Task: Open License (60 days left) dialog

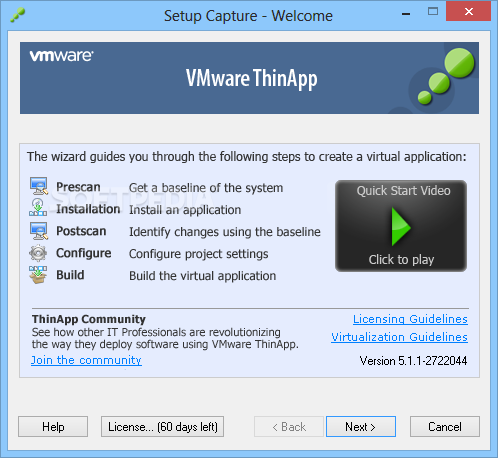Action: coord(162,426)
